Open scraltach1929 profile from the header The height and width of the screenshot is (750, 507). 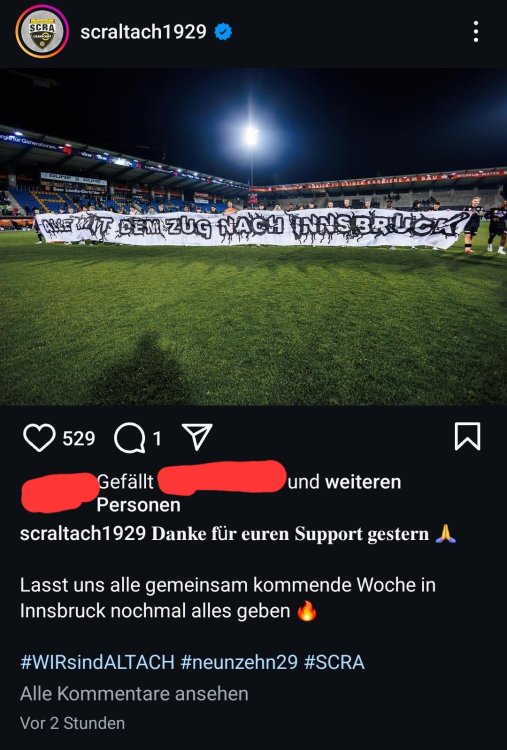pyautogui.click(x=143, y=32)
